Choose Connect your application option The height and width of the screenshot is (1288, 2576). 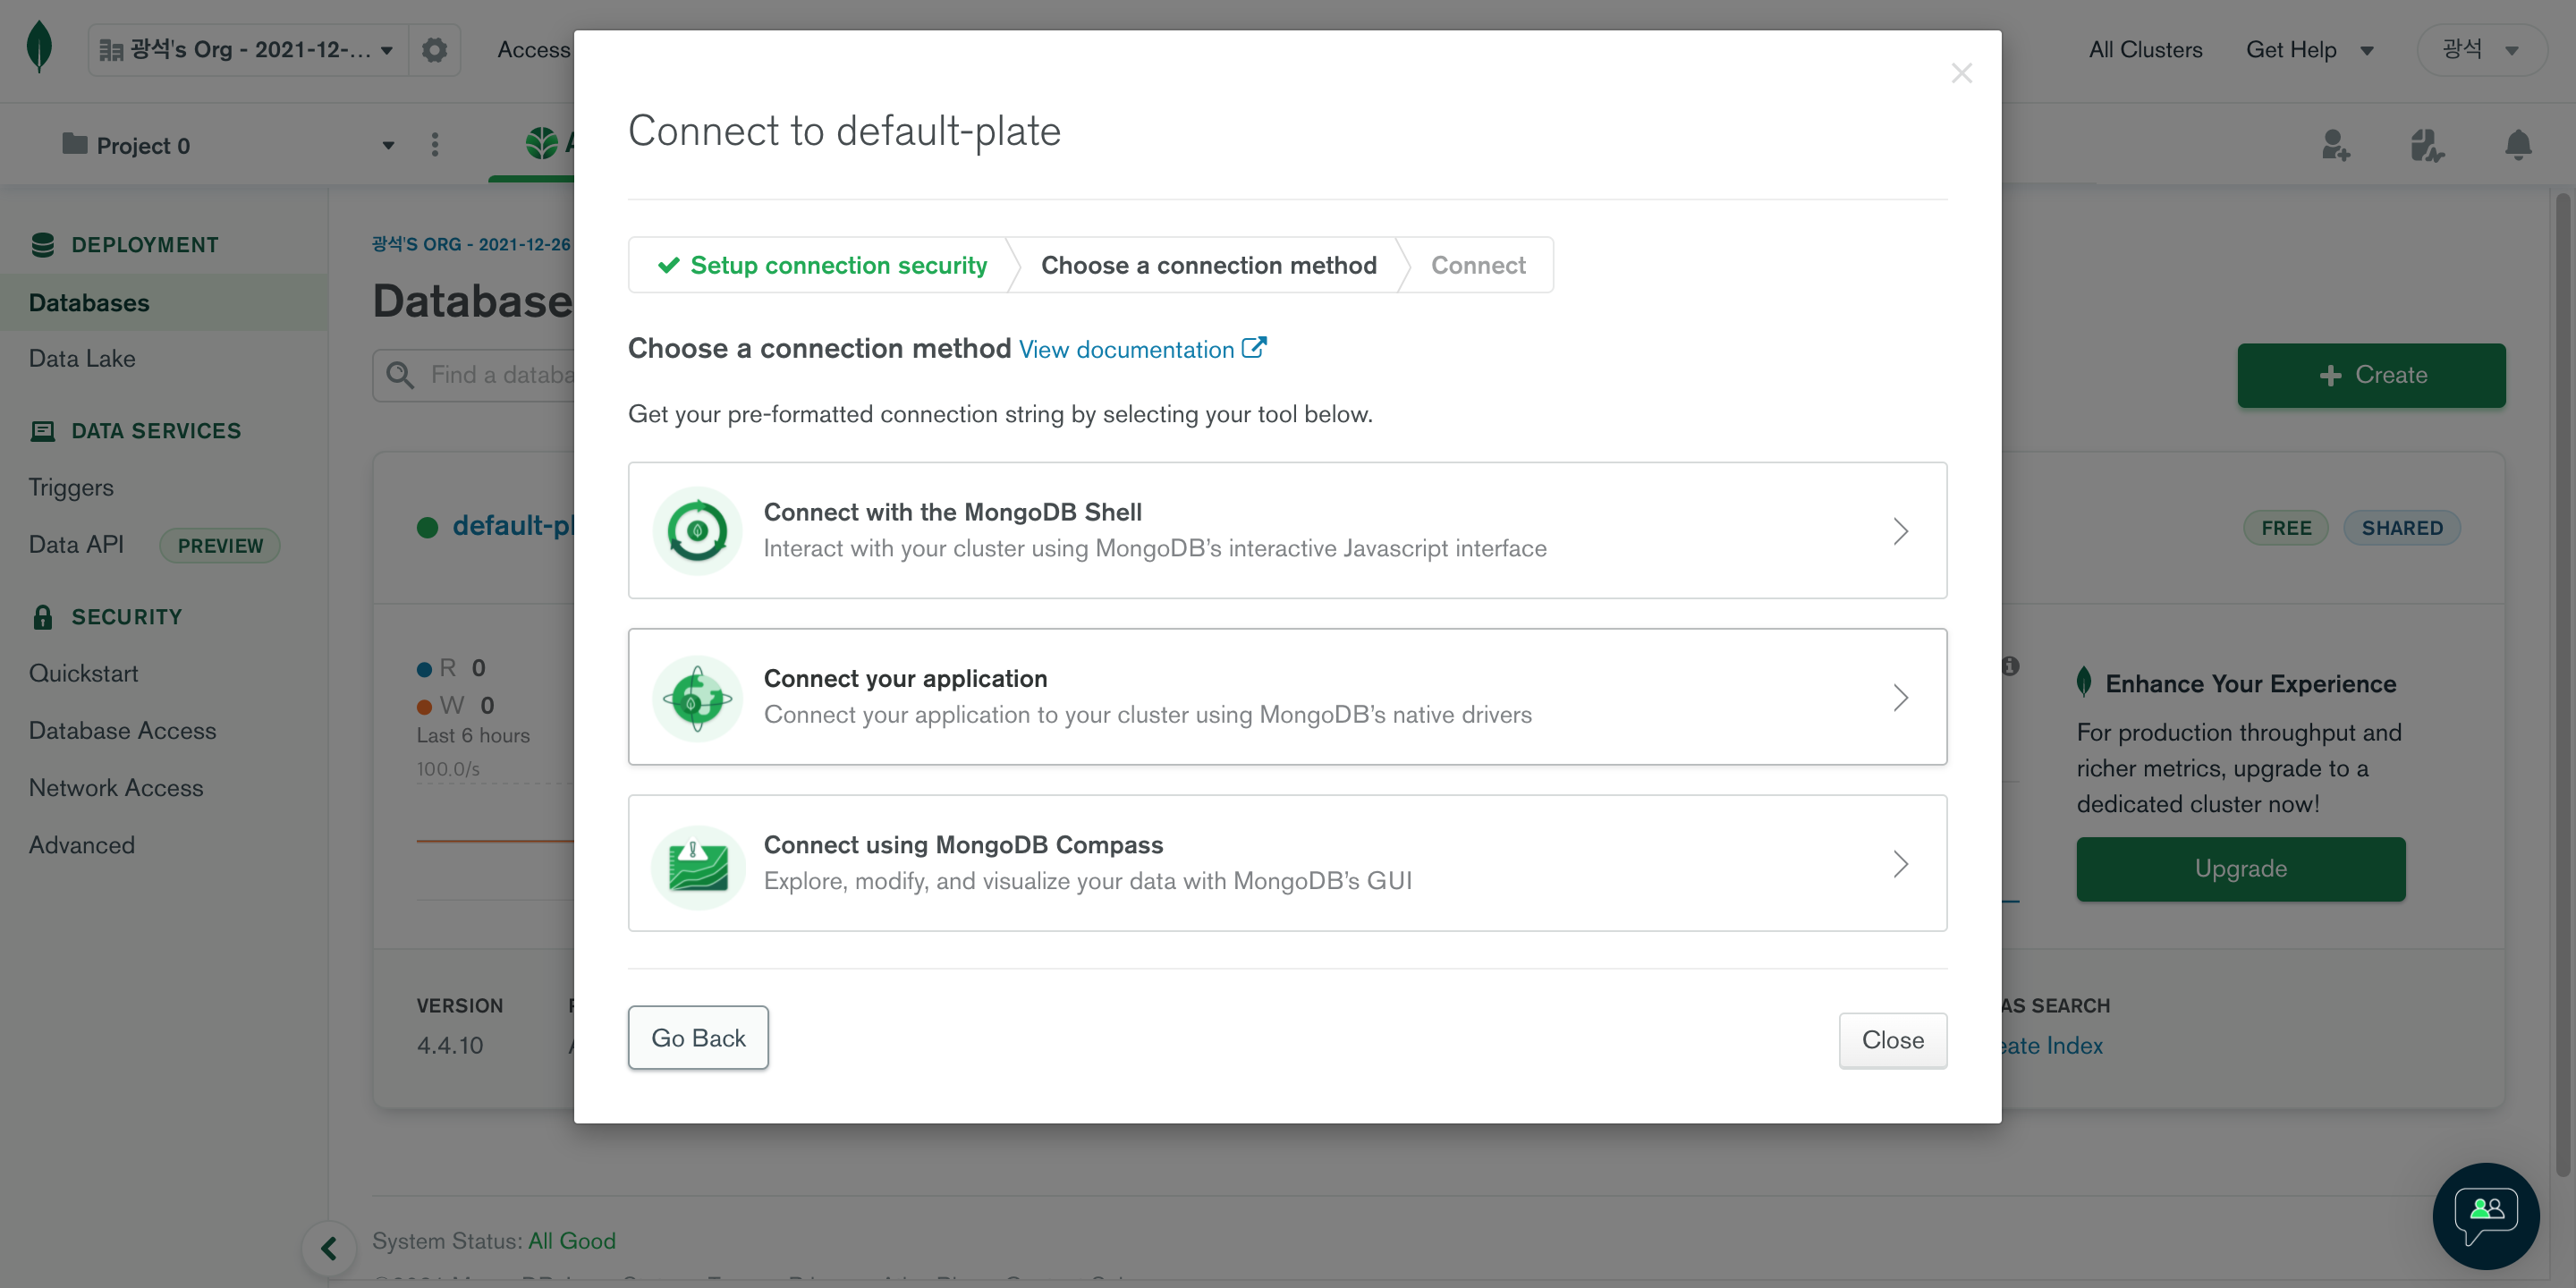[1287, 697]
